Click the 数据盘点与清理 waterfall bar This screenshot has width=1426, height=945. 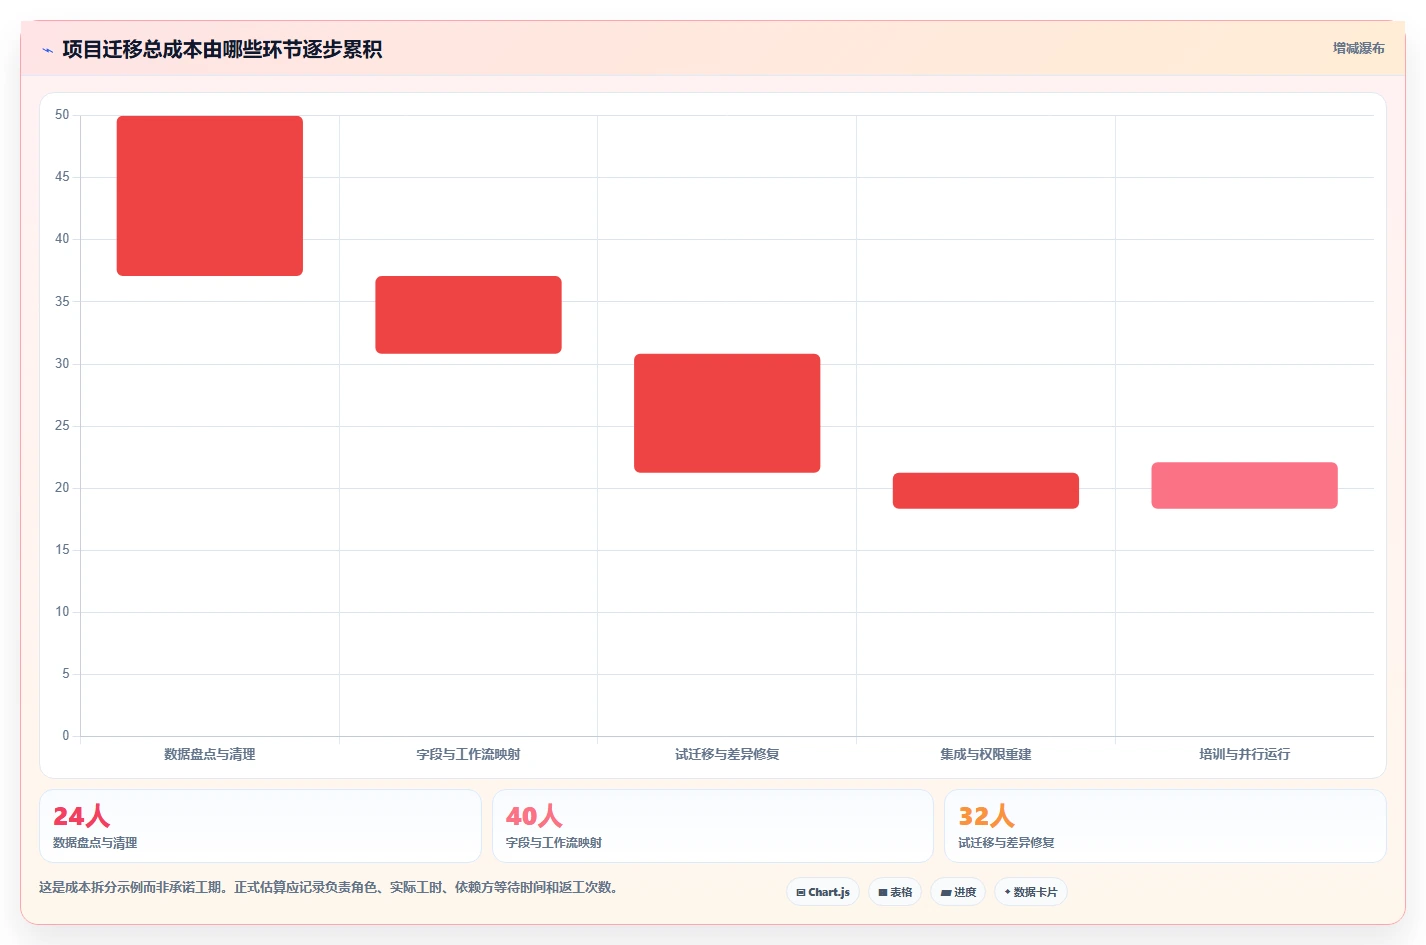[210, 196]
